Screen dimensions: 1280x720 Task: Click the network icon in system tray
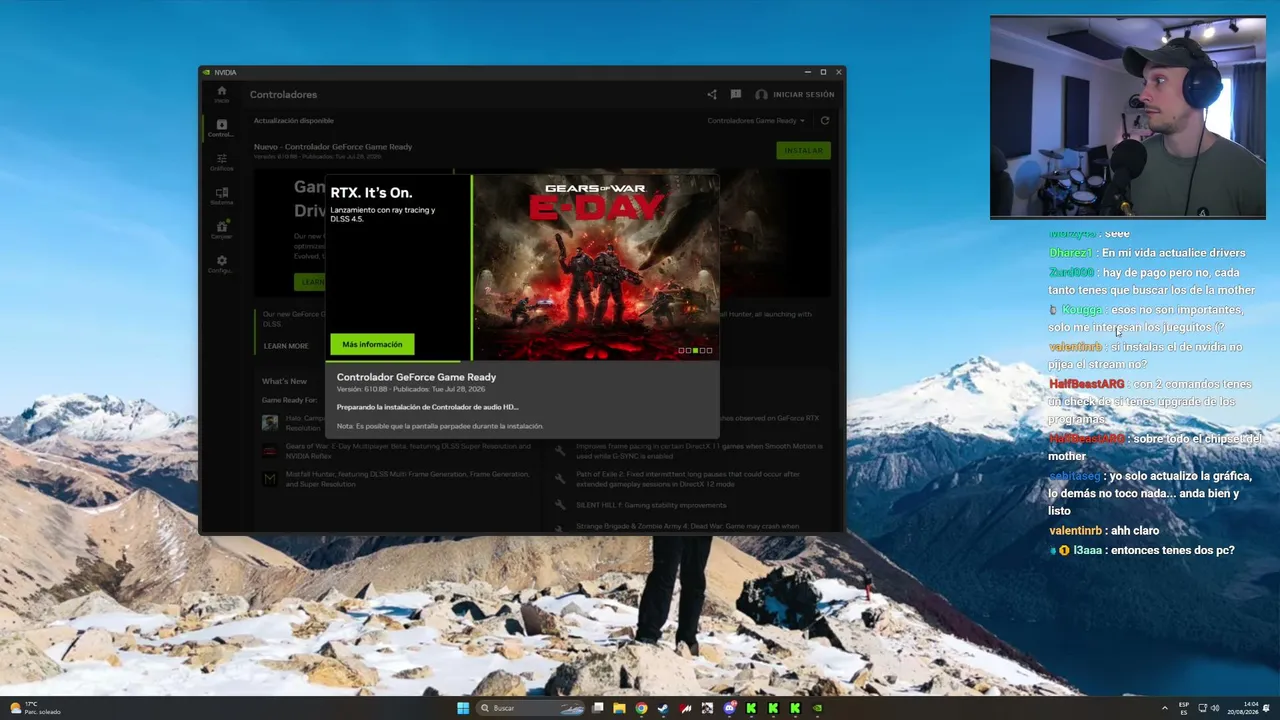pyautogui.click(x=1203, y=708)
